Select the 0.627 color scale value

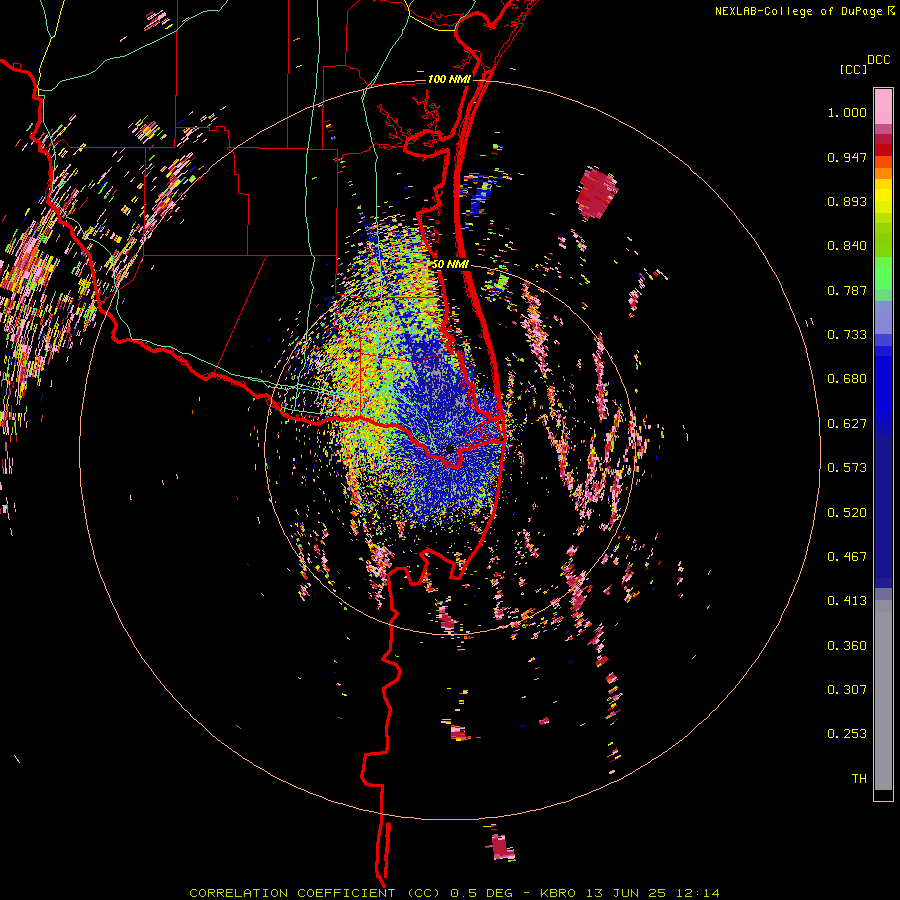click(847, 424)
